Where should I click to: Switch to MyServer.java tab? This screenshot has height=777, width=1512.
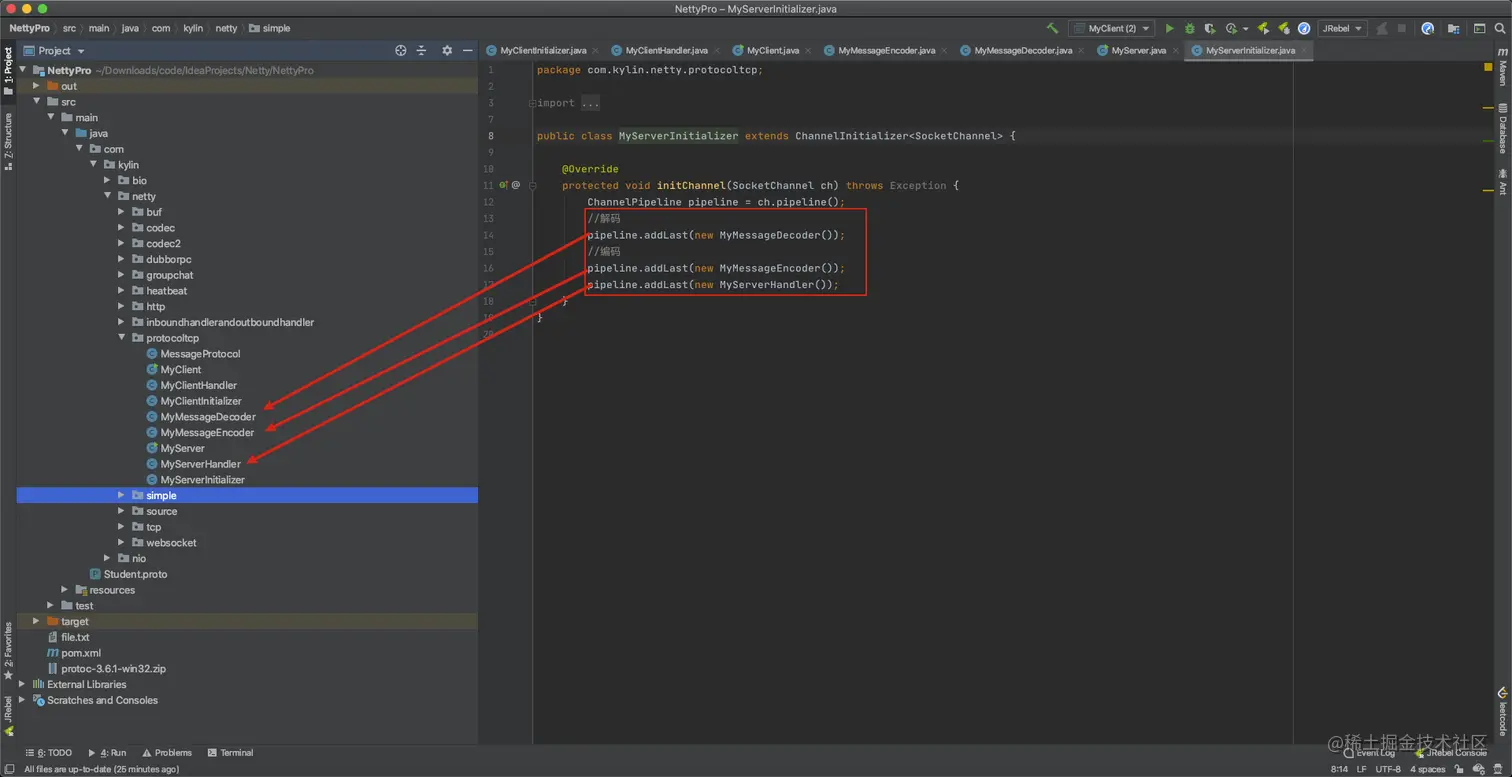point(1138,50)
